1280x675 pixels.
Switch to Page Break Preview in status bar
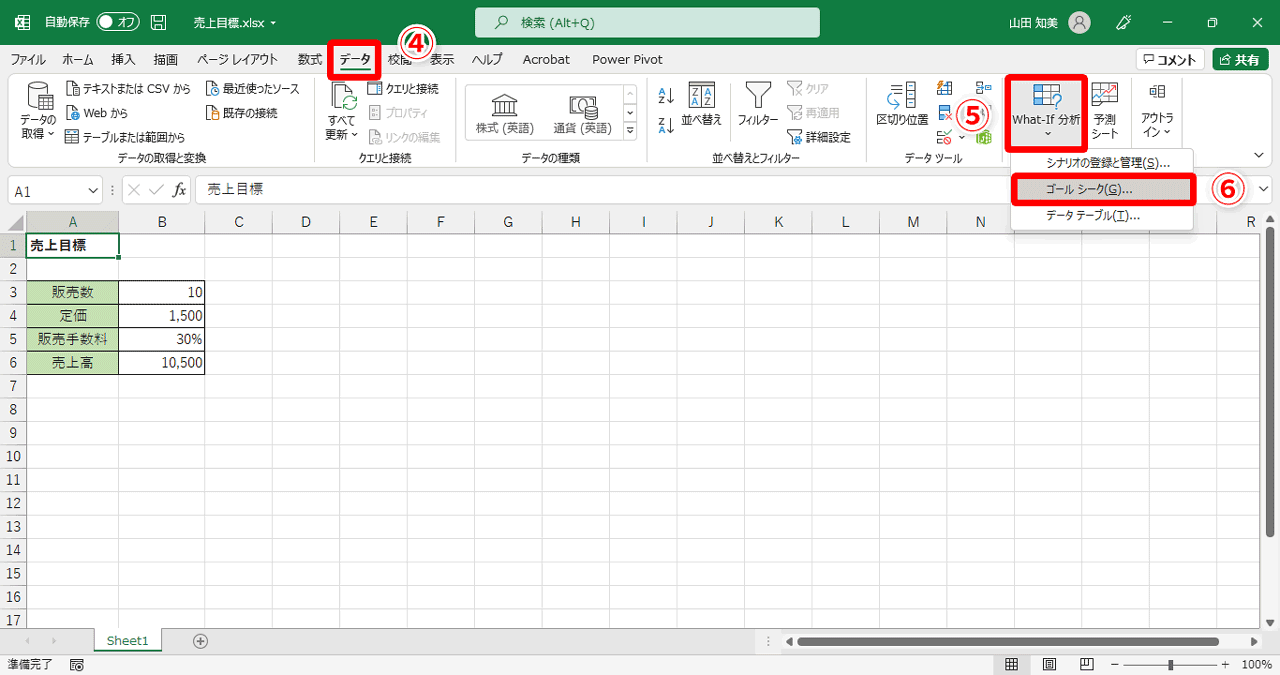click(x=1086, y=665)
